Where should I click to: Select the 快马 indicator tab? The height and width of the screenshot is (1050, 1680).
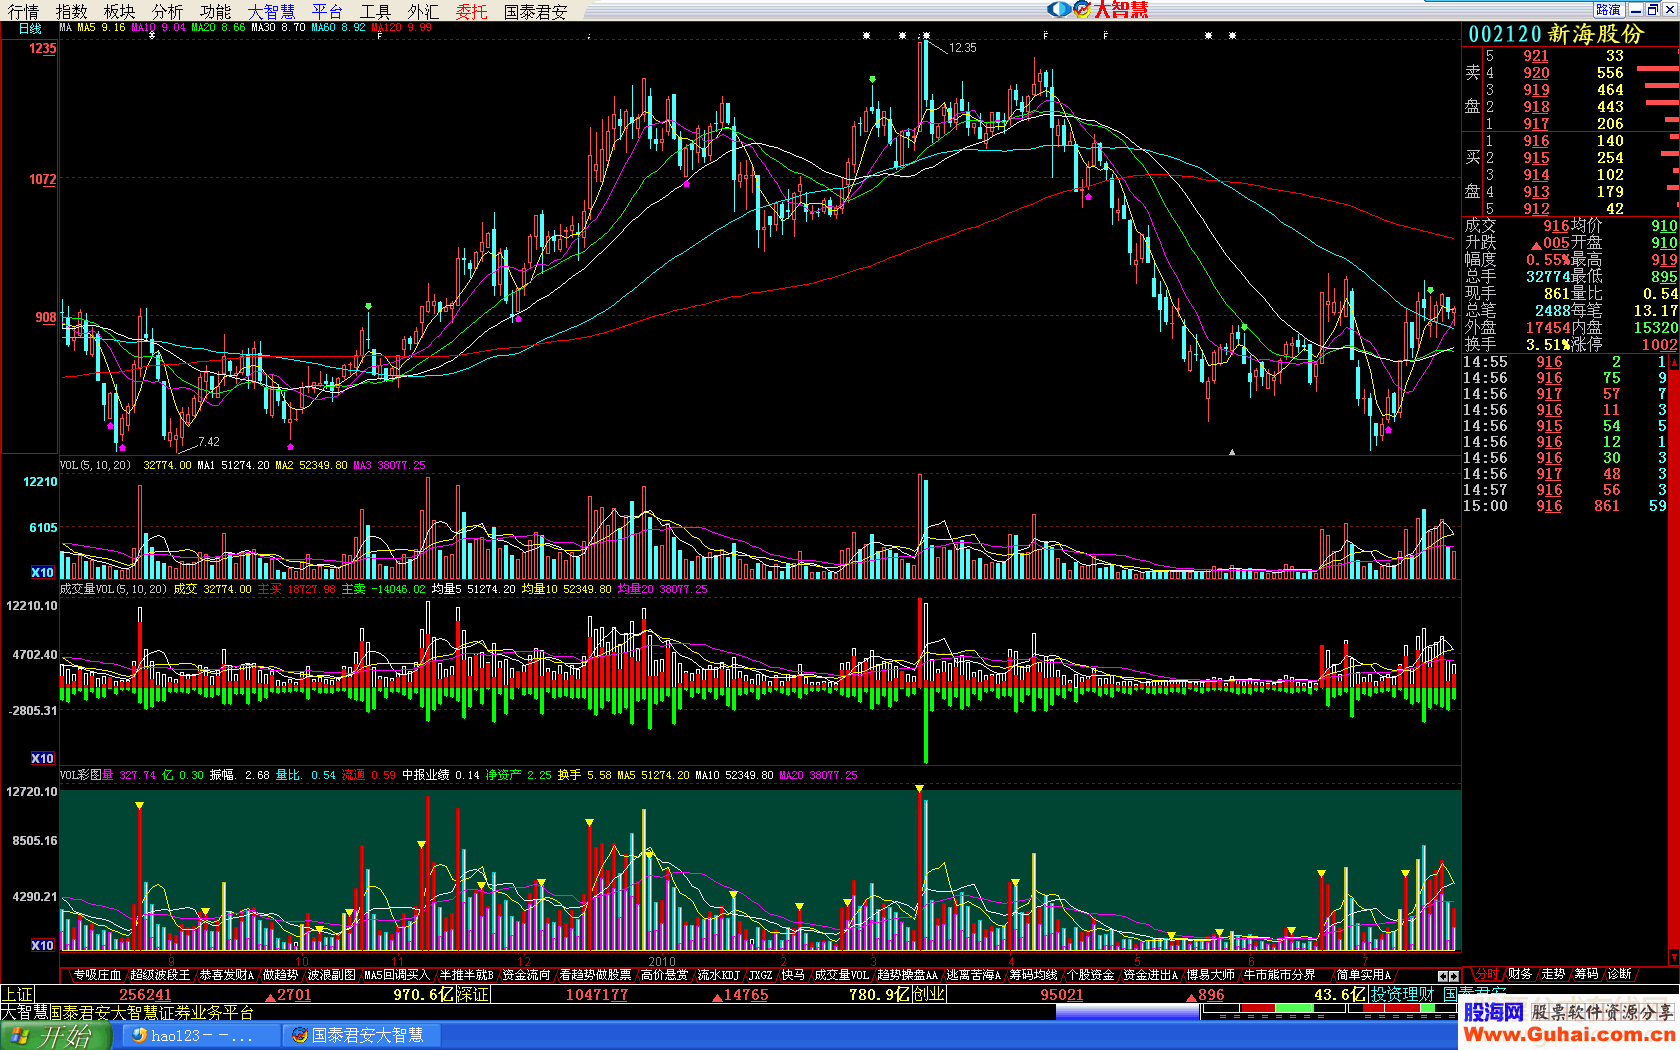coord(793,975)
